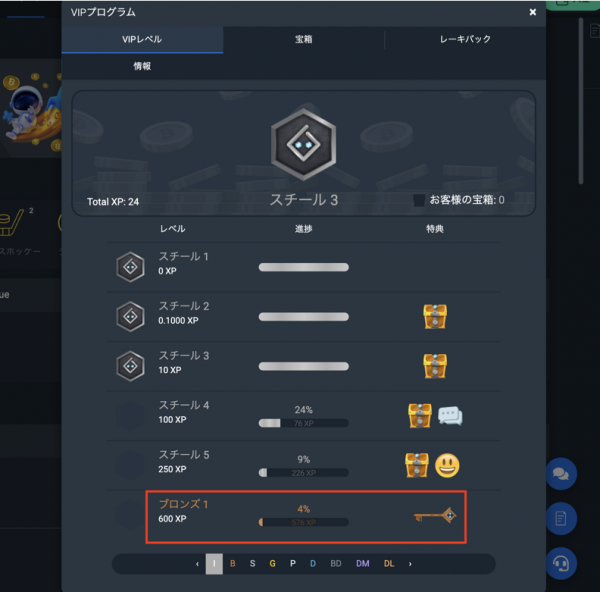Screen dimensions: 600x592
Task: Switch to the 宝箱 tab
Action: (x=304, y=39)
